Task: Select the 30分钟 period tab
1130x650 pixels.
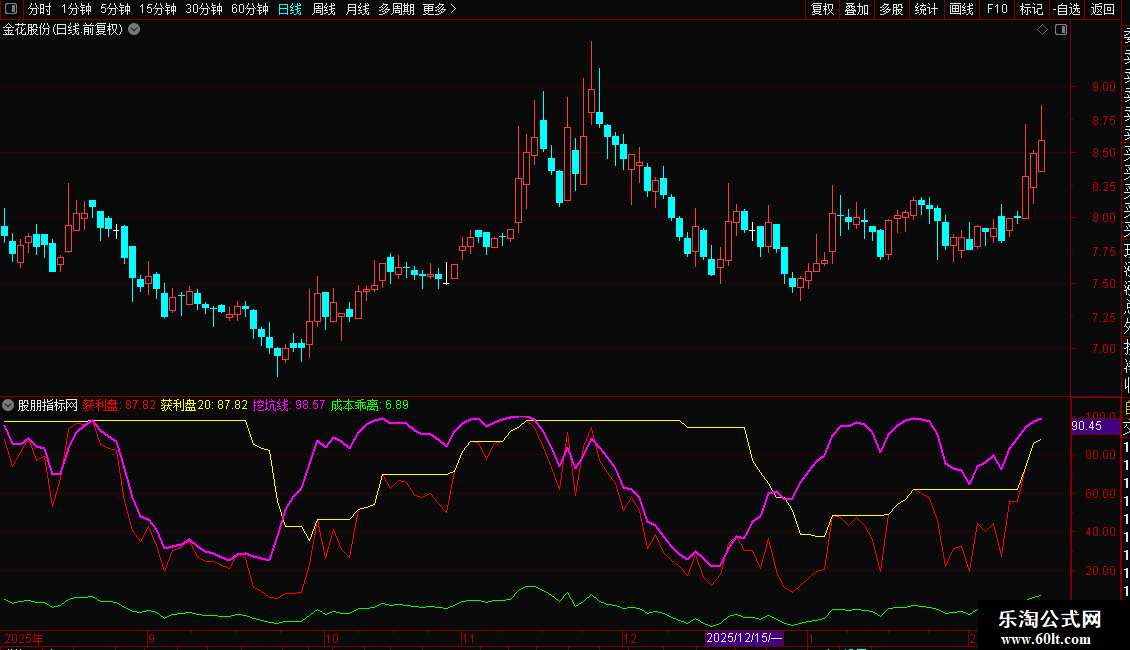Action: 204,9
